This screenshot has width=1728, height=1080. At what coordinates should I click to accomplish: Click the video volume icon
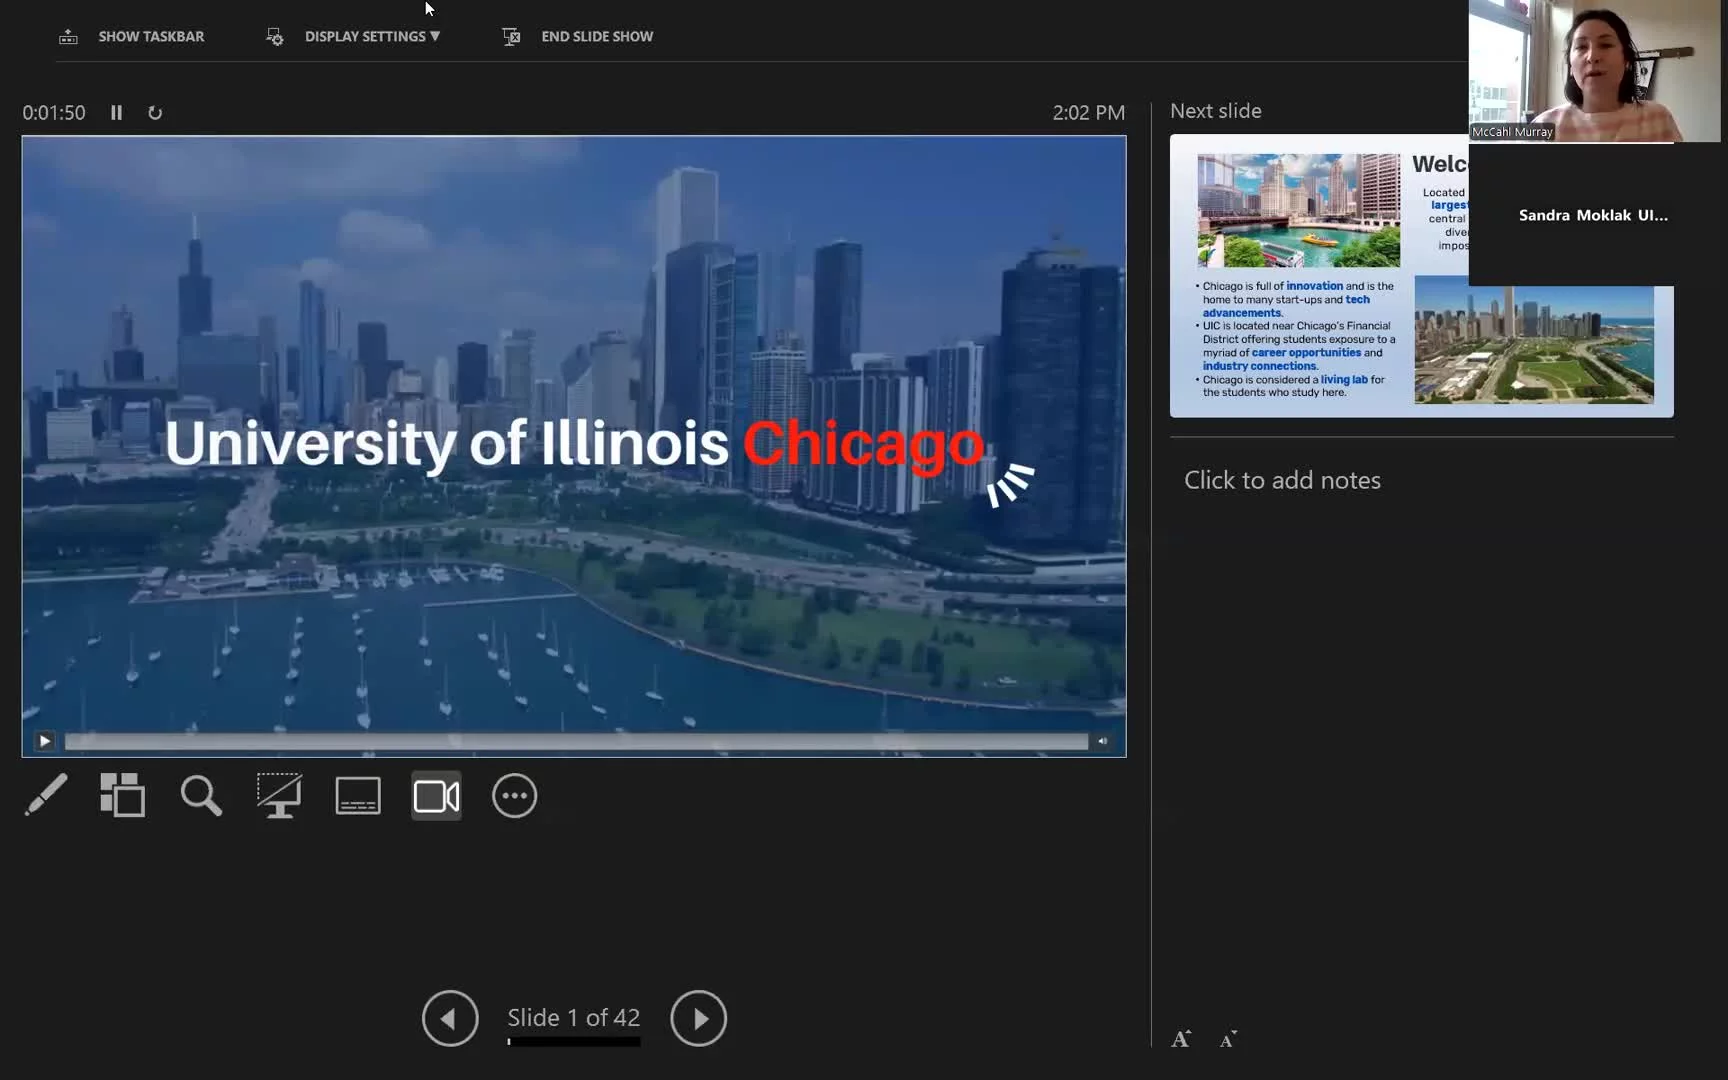coord(1103,741)
